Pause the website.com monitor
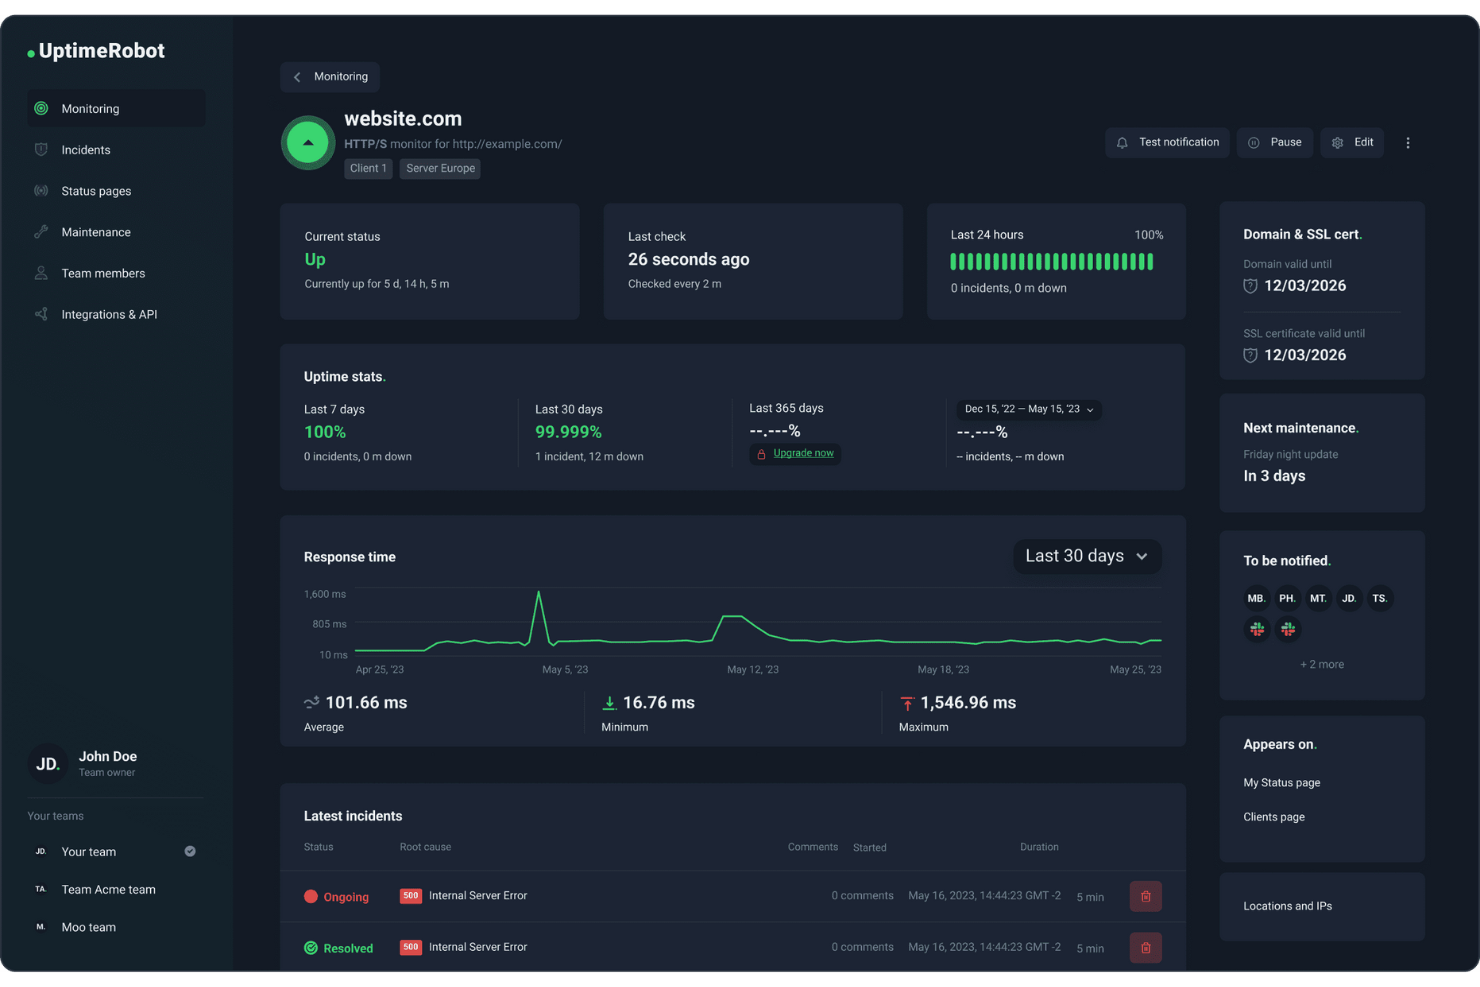The image size is (1480, 987). [x=1275, y=142]
